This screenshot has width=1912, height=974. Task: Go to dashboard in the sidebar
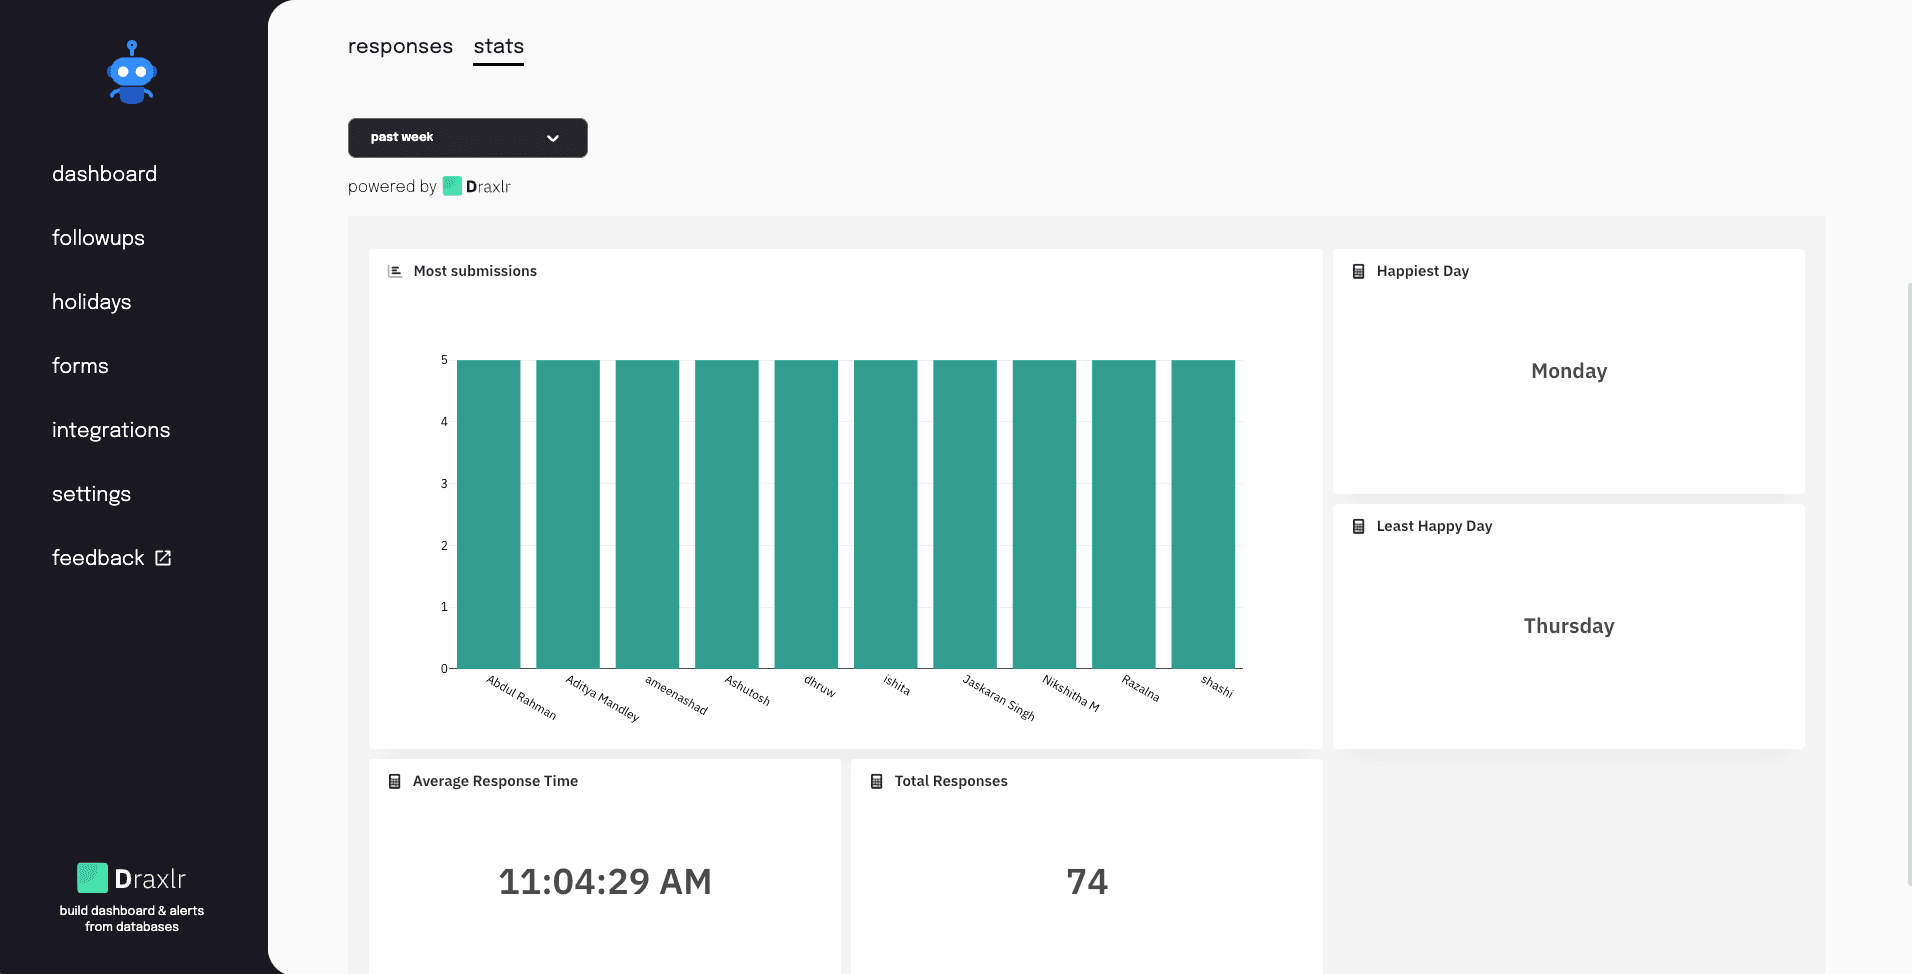pos(104,174)
